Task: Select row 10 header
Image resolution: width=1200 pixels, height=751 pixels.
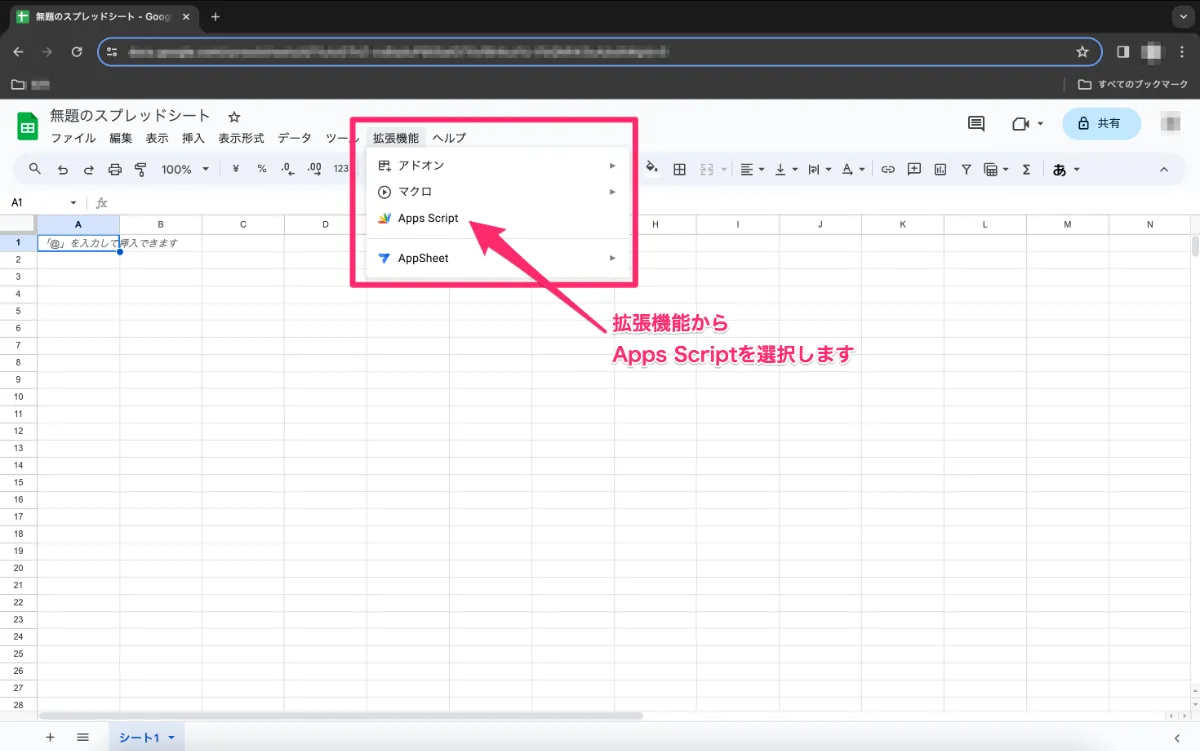Action: [x=18, y=397]
